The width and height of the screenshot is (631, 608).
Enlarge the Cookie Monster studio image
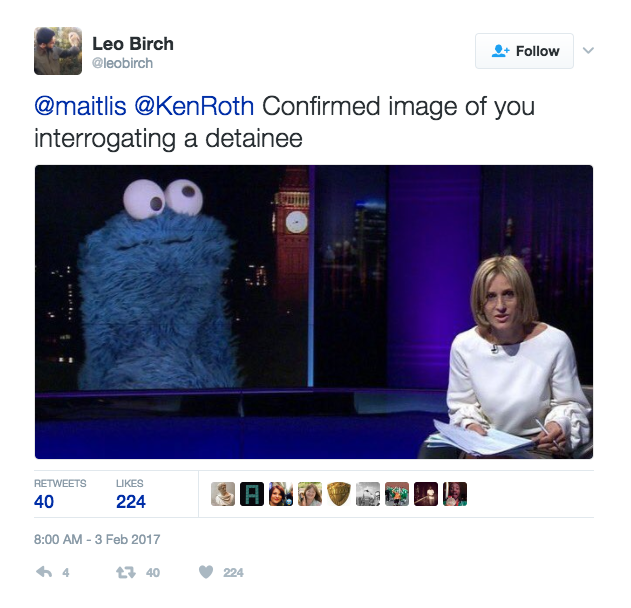(314, 312)
